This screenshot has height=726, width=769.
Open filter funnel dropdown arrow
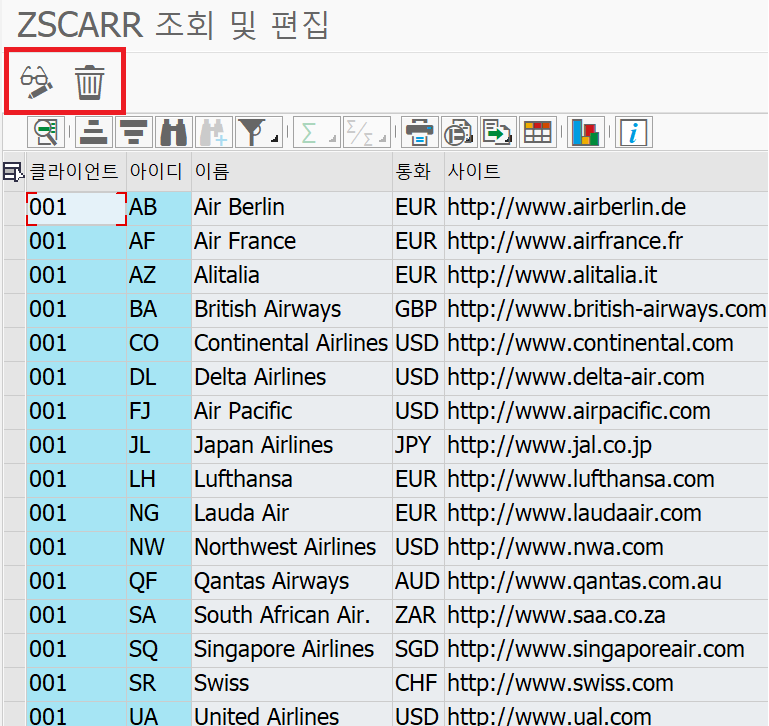(276, 139)
